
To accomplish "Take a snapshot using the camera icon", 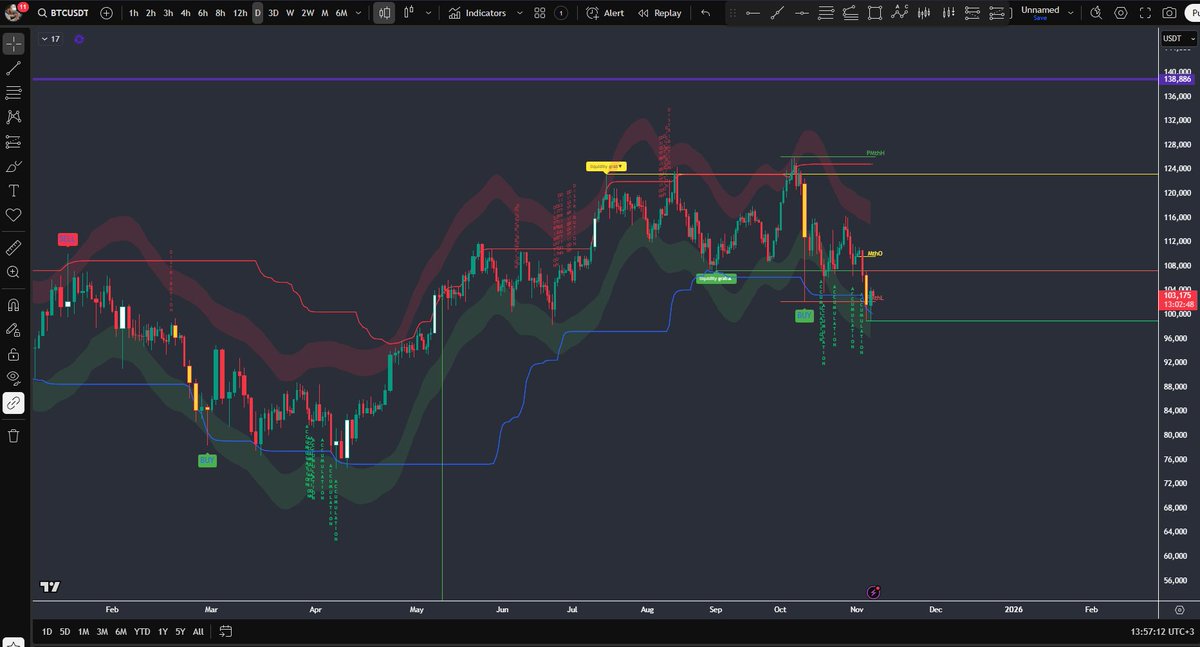I will [x=1170, y=12].
